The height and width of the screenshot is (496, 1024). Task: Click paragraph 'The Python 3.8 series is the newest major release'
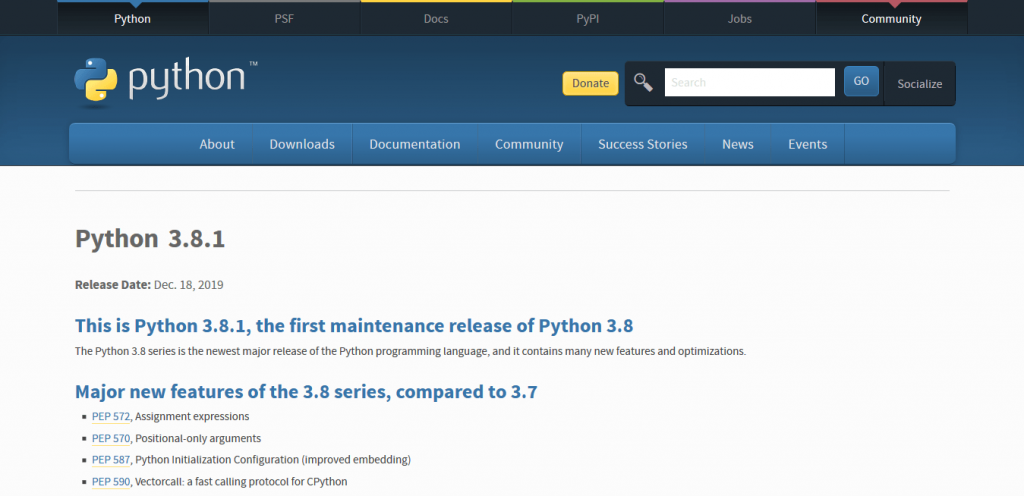(x=410, y=351)
